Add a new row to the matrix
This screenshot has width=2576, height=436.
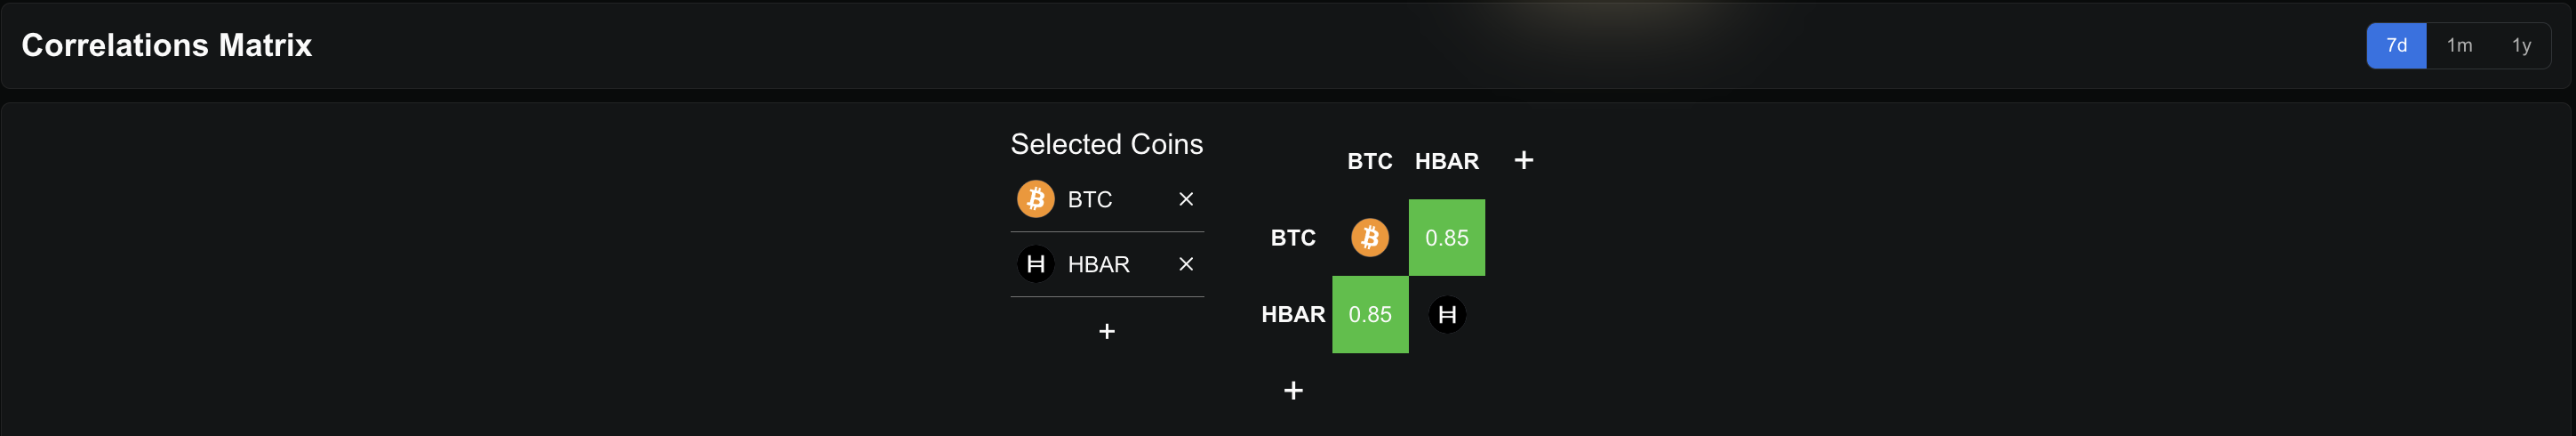click(1293, 390)
